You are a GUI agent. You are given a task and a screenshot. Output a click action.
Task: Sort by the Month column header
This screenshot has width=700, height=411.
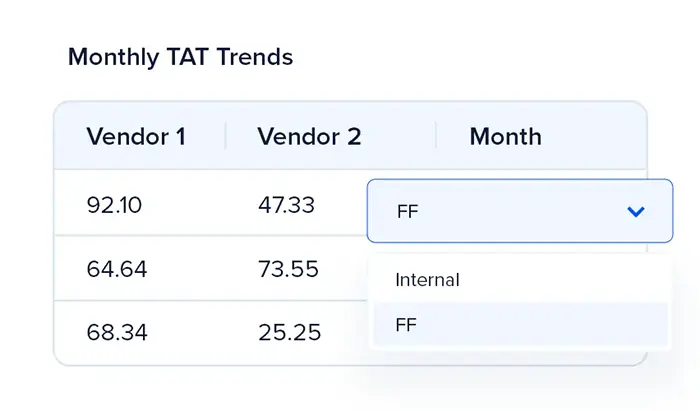tap(505, 137)
